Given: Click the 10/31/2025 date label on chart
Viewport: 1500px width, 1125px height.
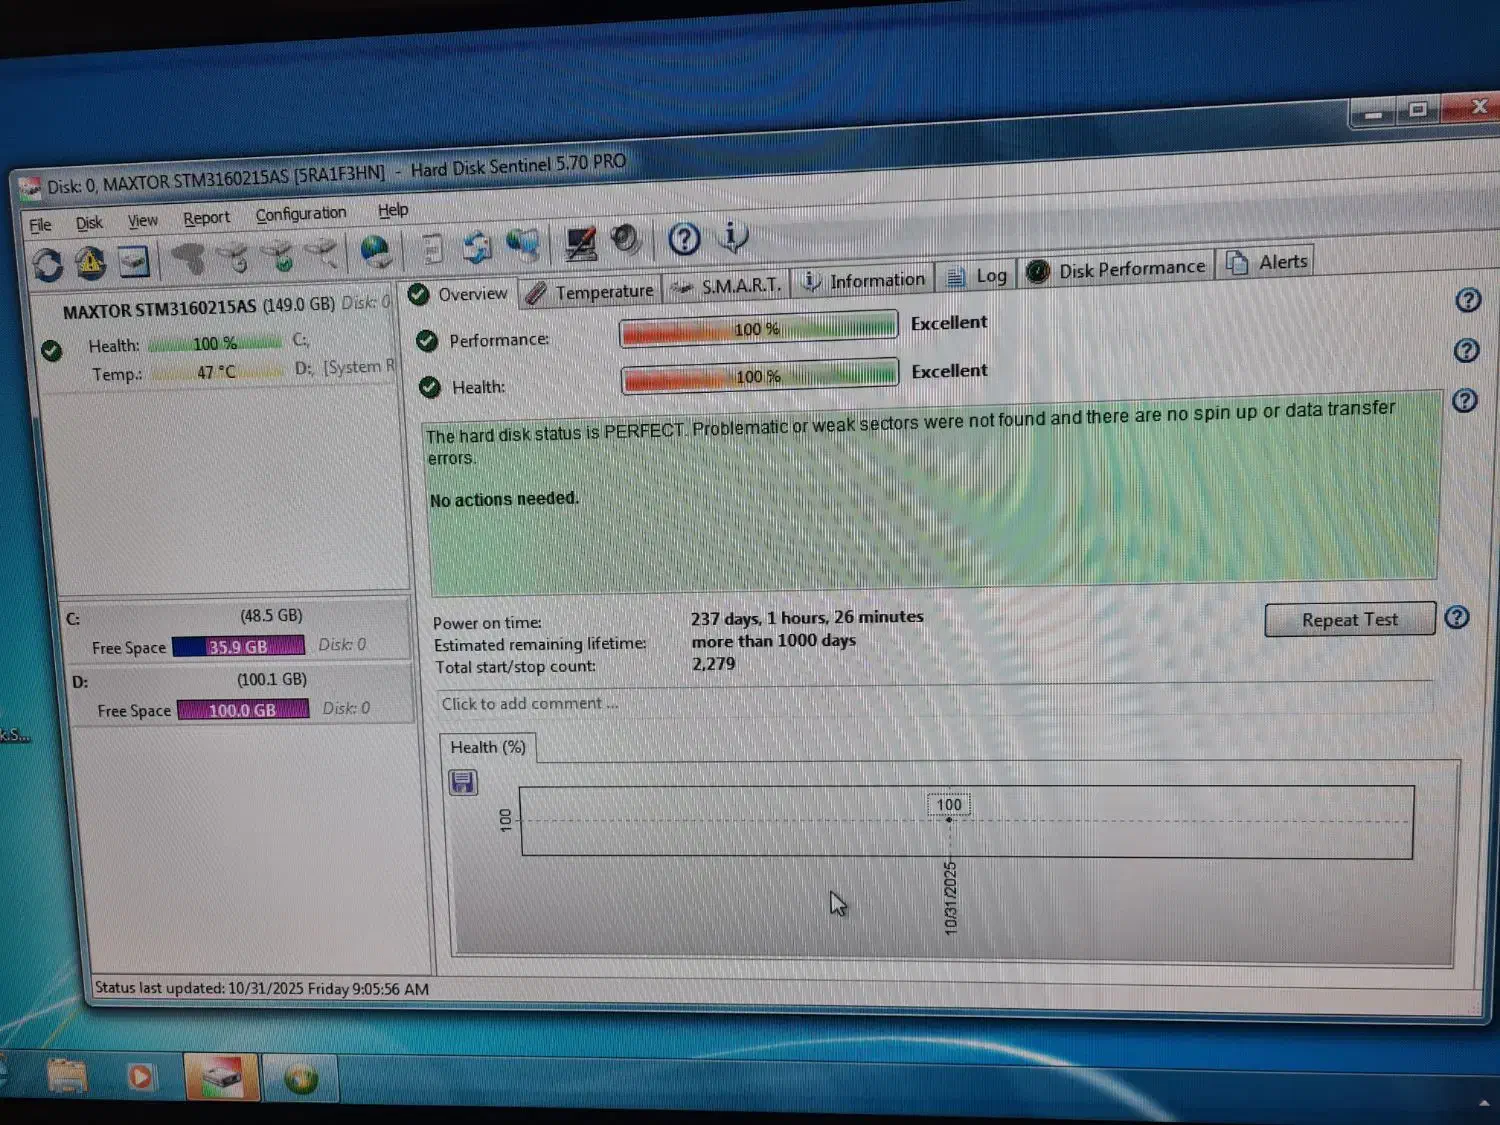Looking at the screenshot, I should coord(950,898).
